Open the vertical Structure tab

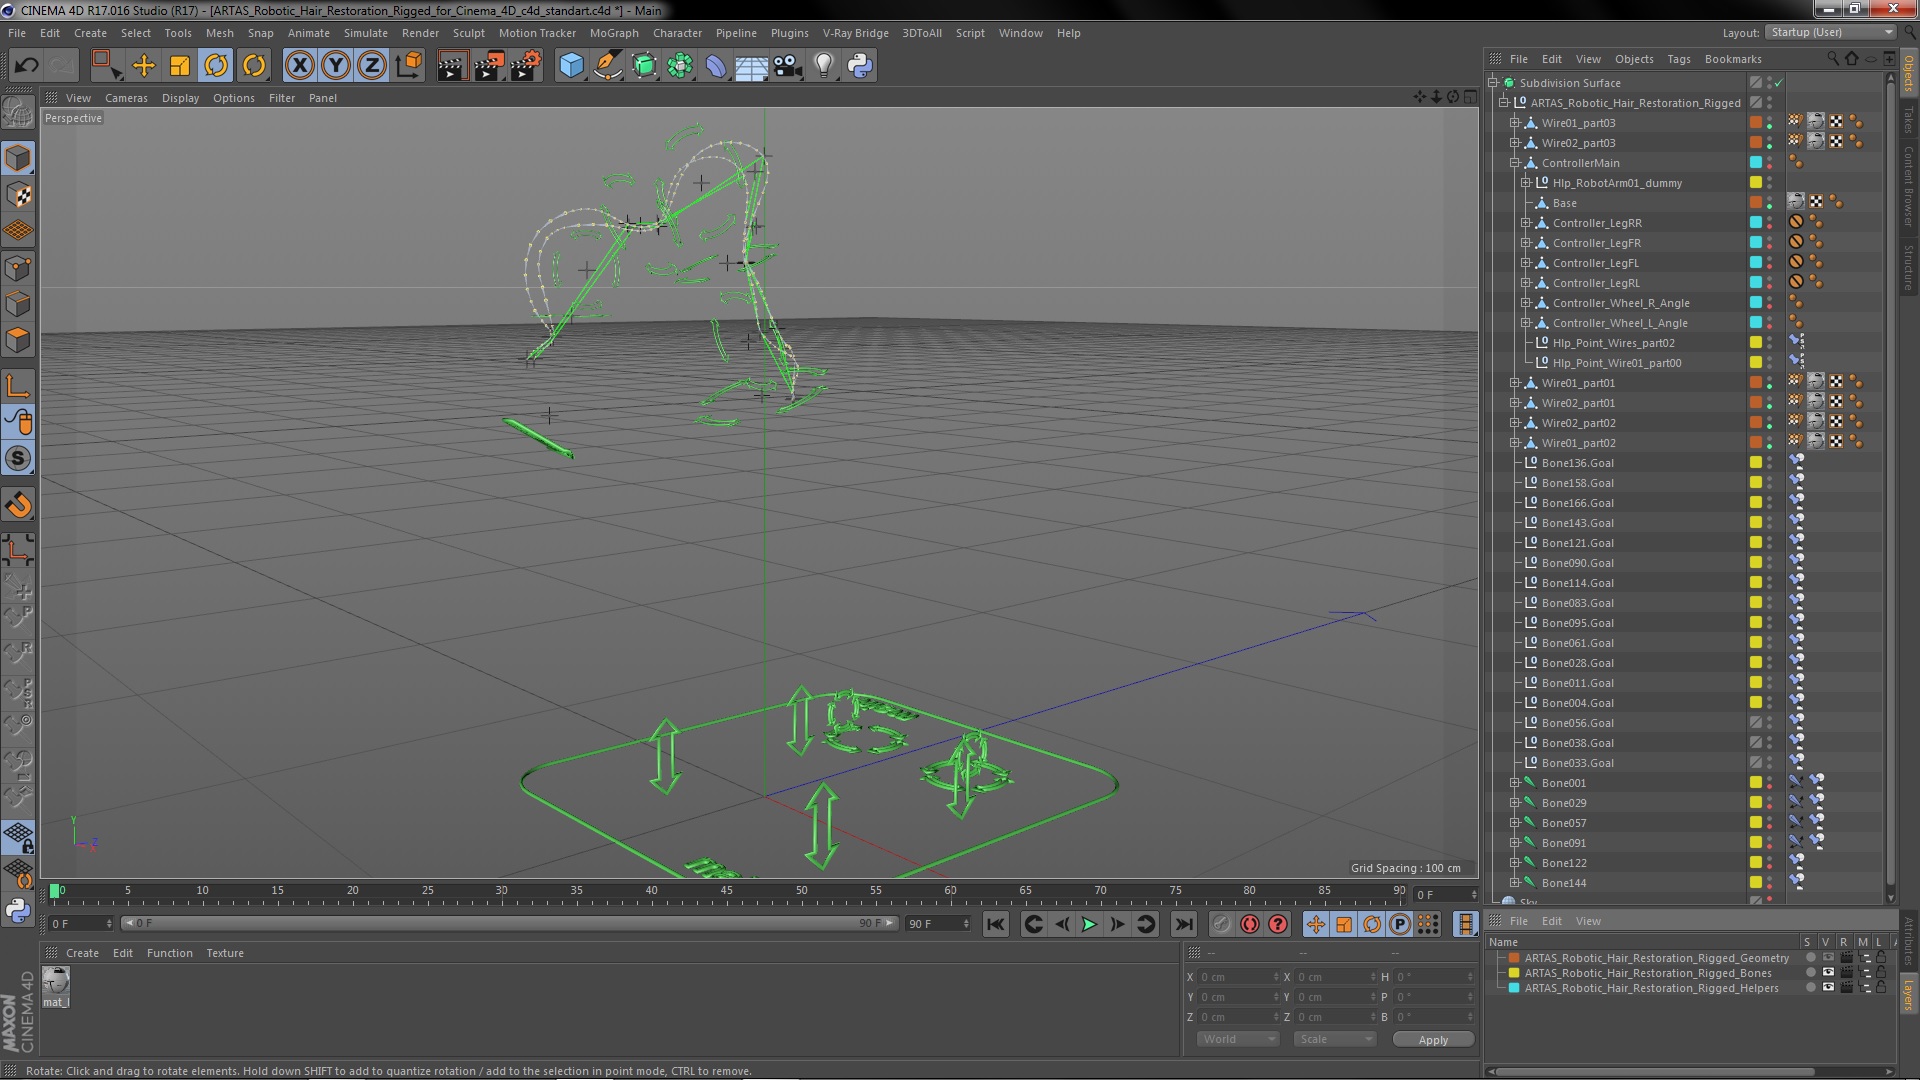[1908, 268]
